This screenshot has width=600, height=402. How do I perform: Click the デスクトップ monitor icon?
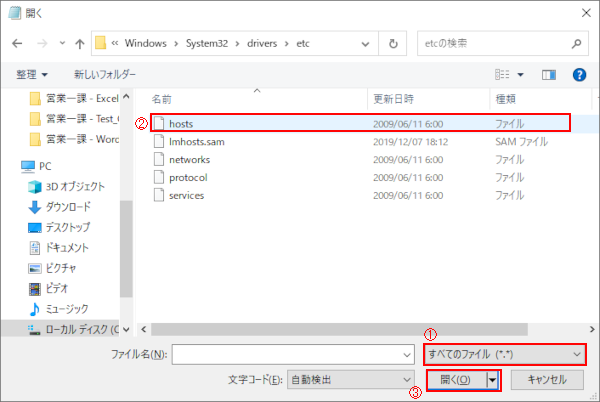click(x=34, y=228)
